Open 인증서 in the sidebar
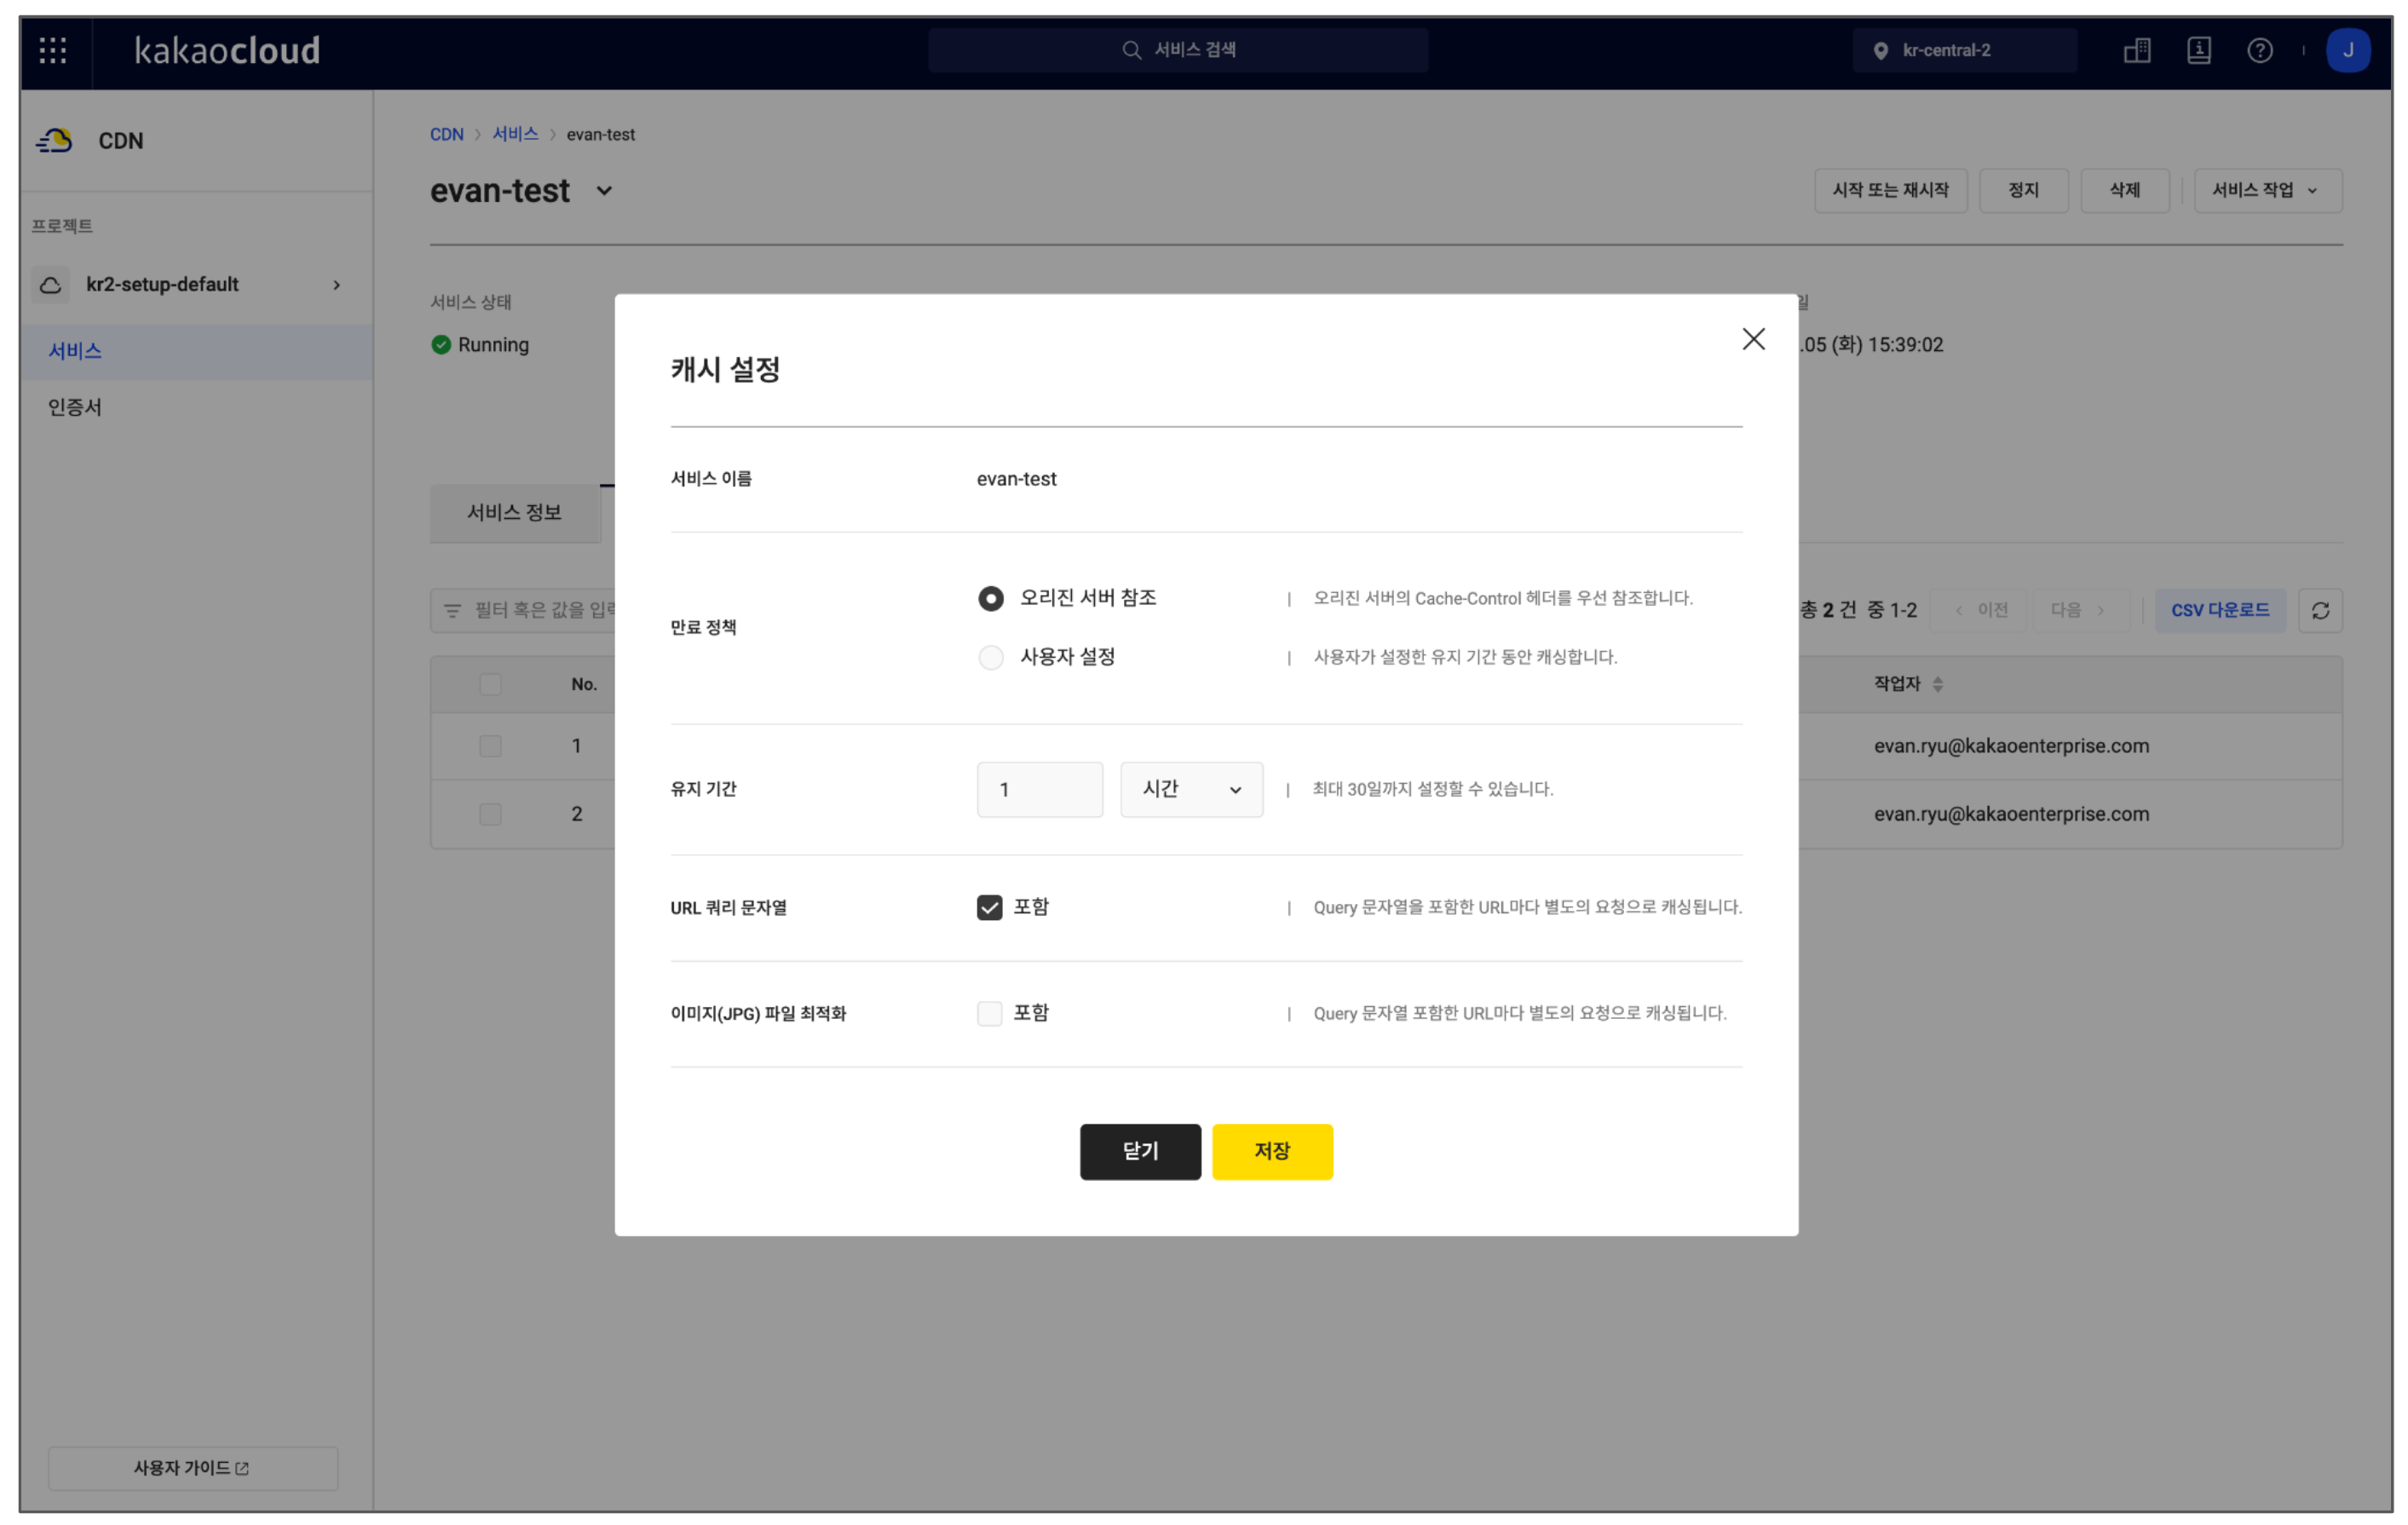Image resolution: width=2408 pixels, height=1525 pixels. pyautogui.click(x=196, y=407)
